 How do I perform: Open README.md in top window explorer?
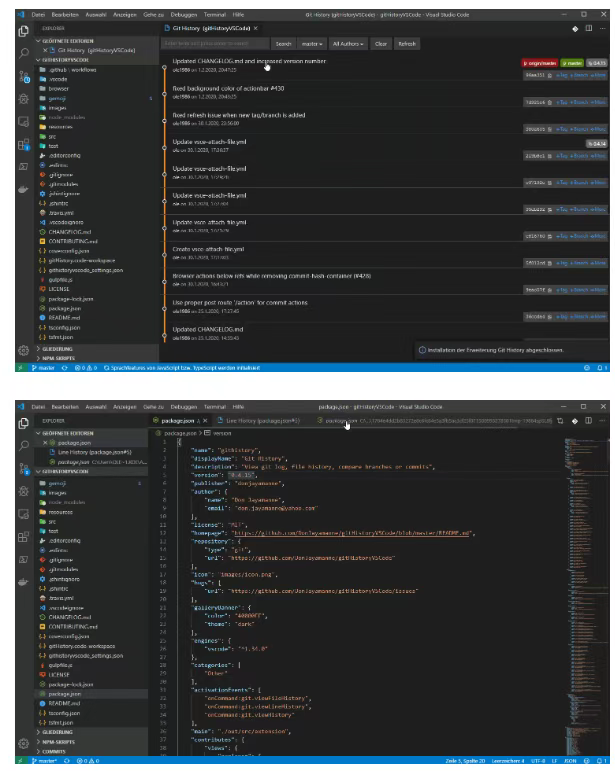point(64,318)
